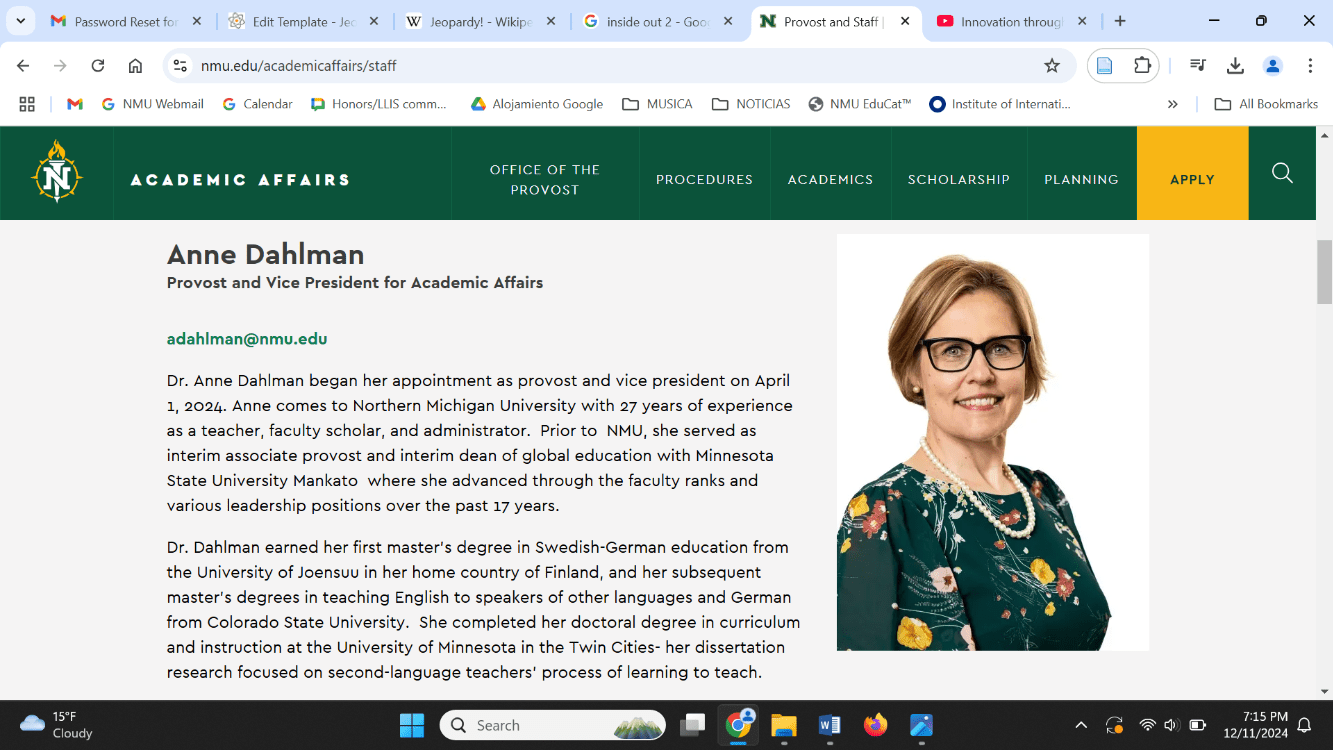Open the tab search dropdown arrow

tap(20, 21)
